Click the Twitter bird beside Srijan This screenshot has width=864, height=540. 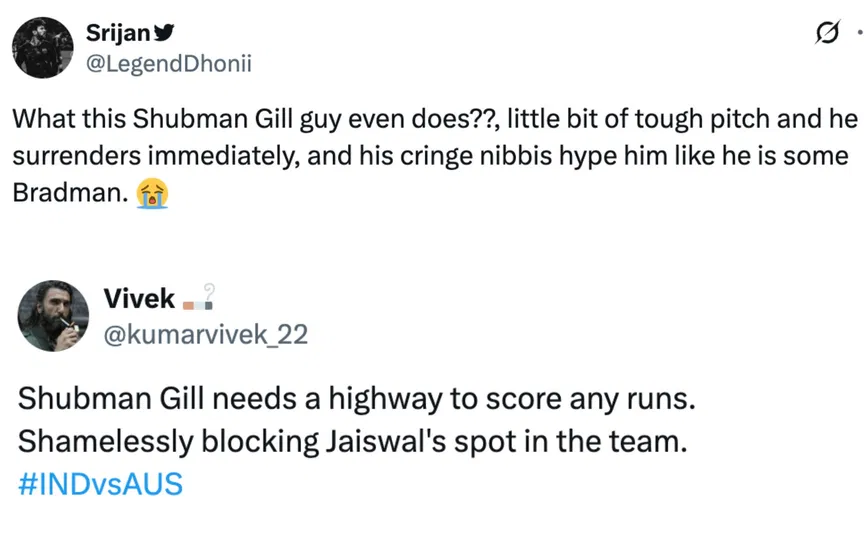point(165,32)
